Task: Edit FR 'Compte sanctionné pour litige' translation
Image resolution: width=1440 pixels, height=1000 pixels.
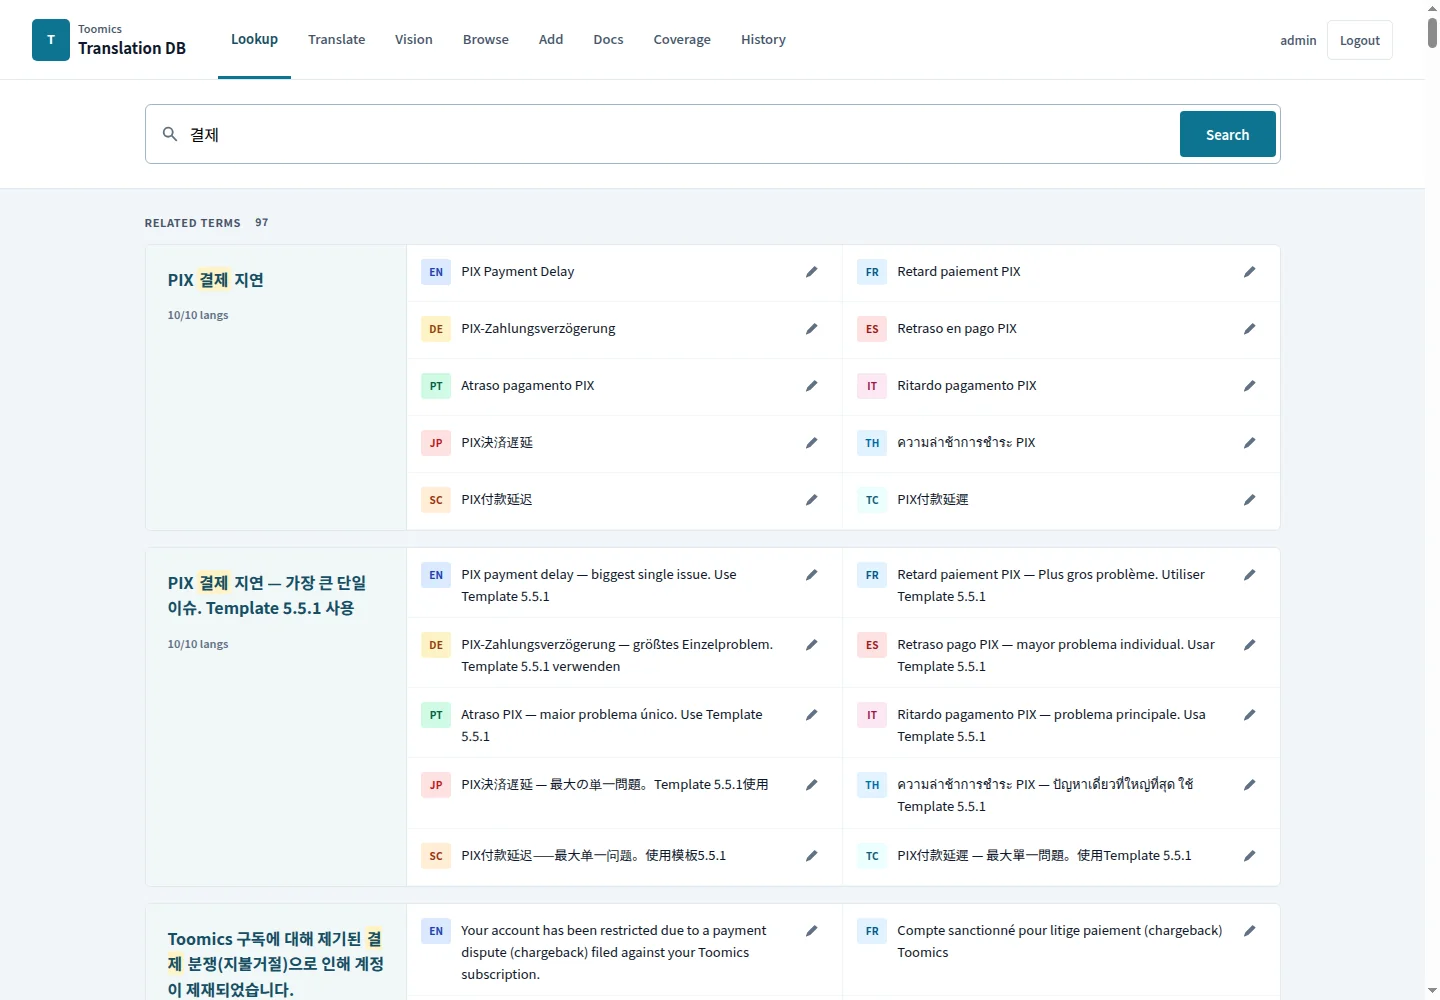Action: [1249, 931]
